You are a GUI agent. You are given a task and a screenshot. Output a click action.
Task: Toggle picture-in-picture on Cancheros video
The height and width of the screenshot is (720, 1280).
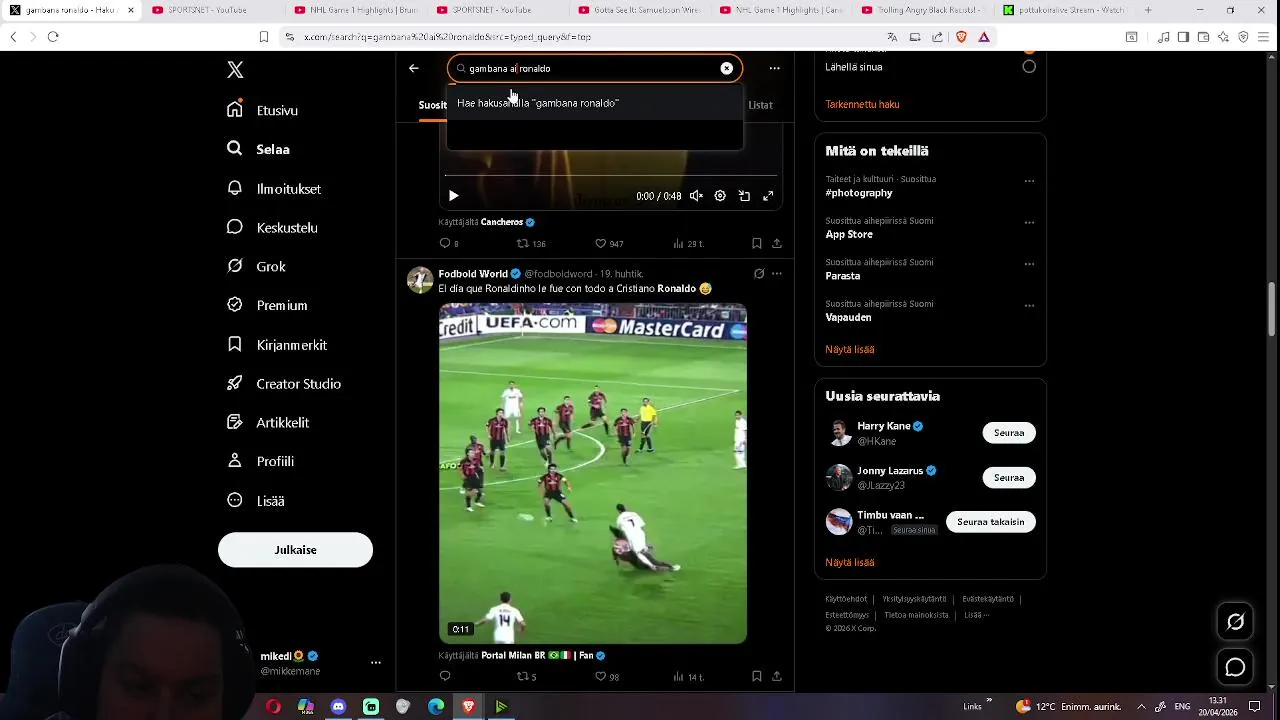tap(744, 196)
